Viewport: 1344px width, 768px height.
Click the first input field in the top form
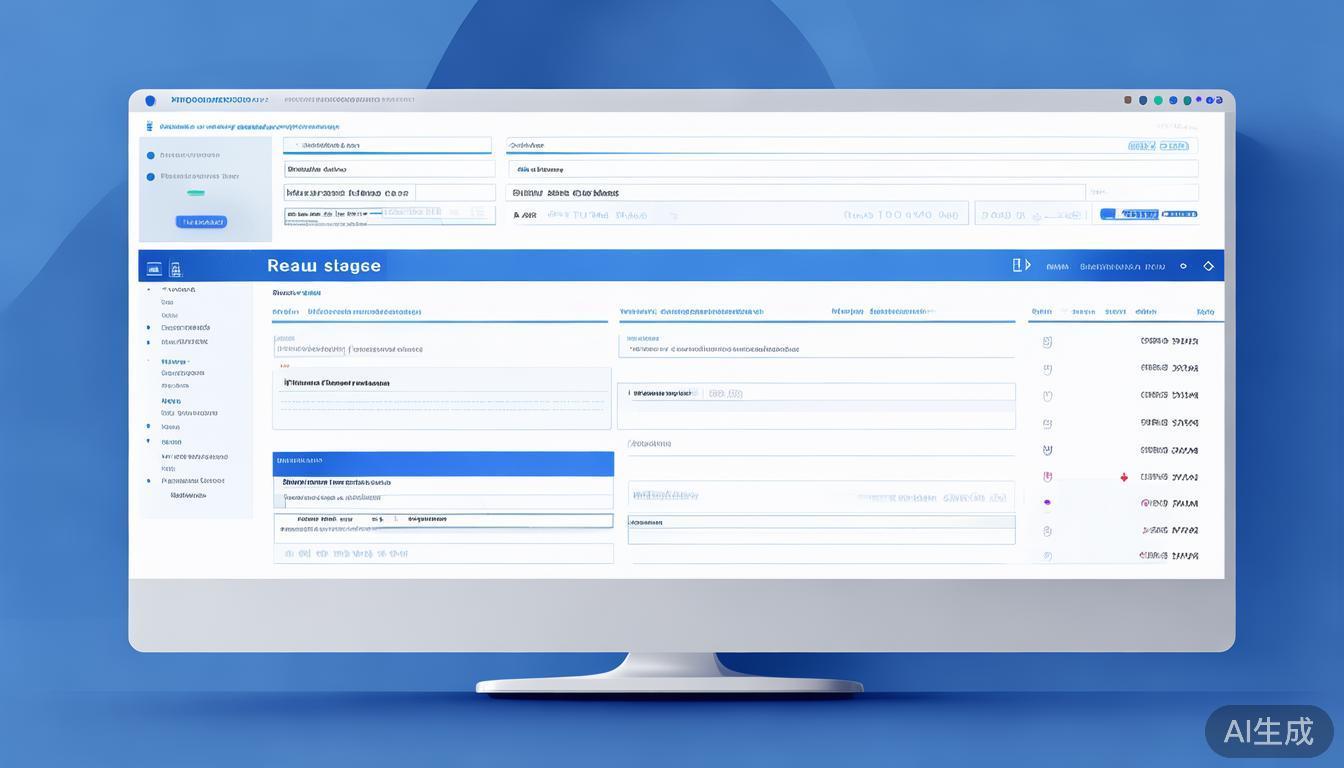(x=388, y=146)
